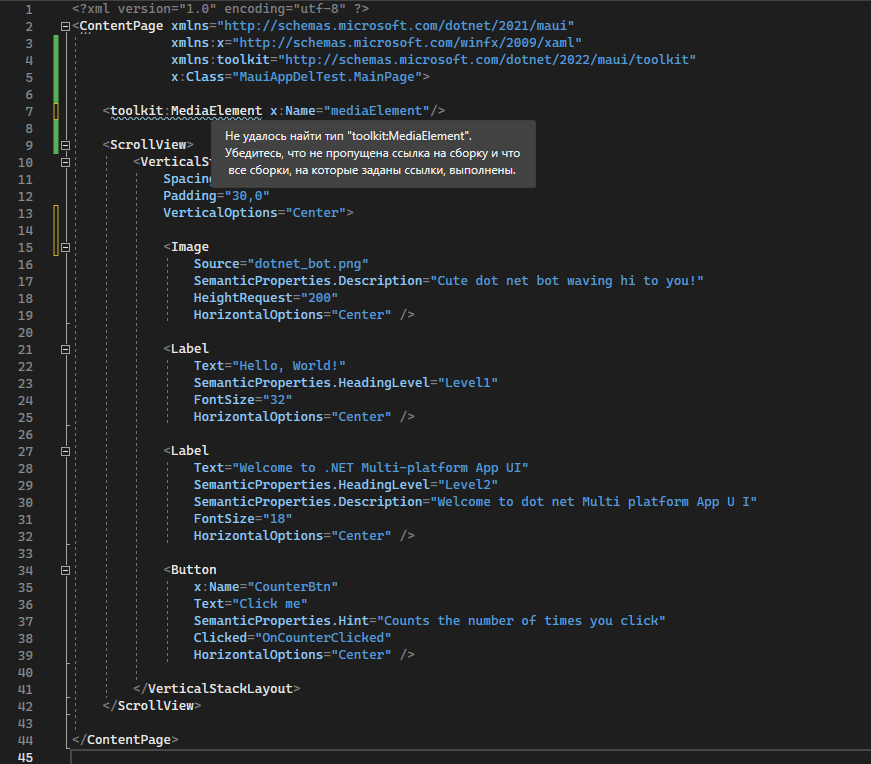
Task: Click the opening ScrollView tag
Action: 148,144
